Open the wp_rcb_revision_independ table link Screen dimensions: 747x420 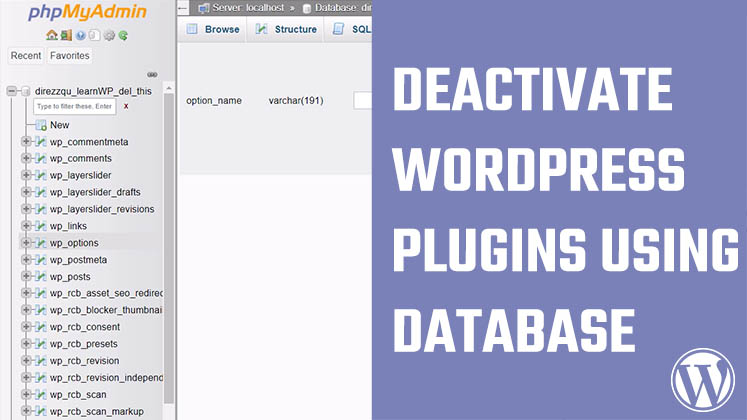[x=106, y=378]
